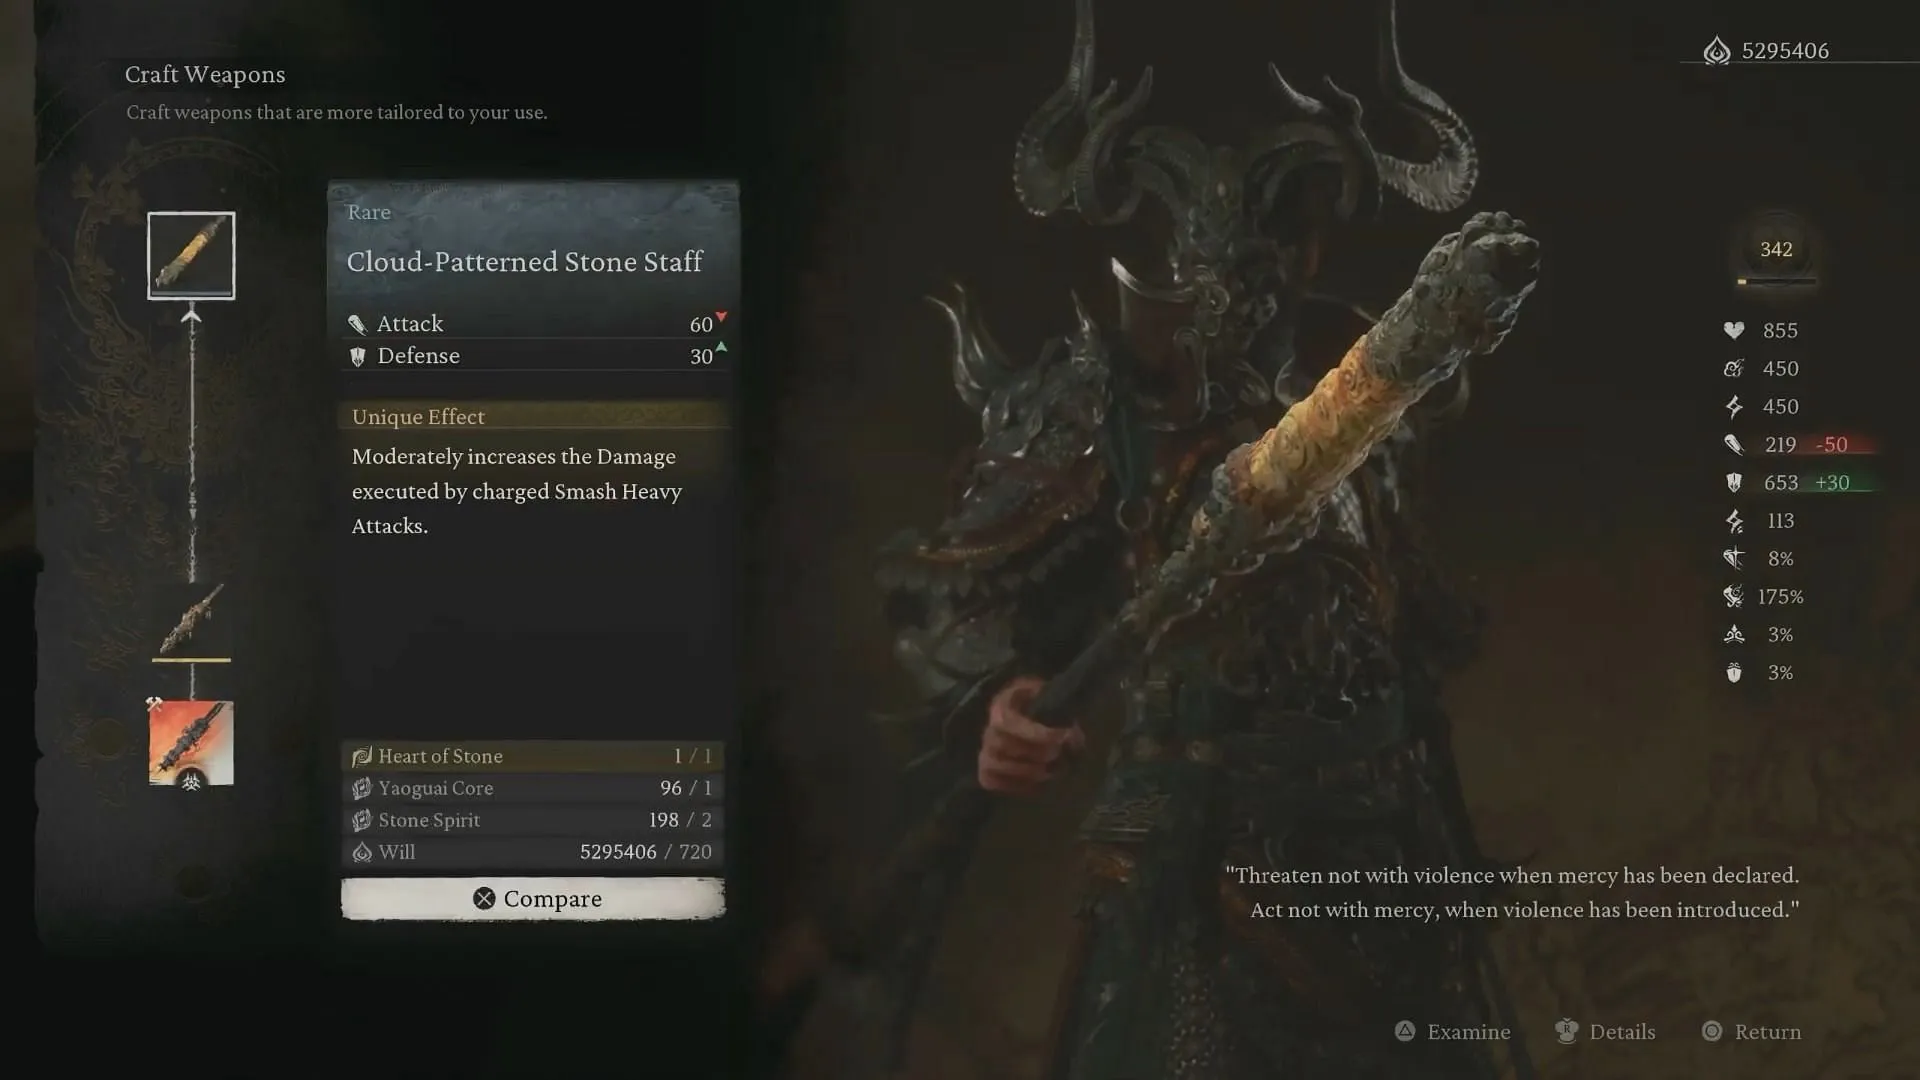Image resolution: width=1920 pixels, height=1080 pixels.
Task: Click the Return button at bottom right
Action: [x=1767, y=1031]
